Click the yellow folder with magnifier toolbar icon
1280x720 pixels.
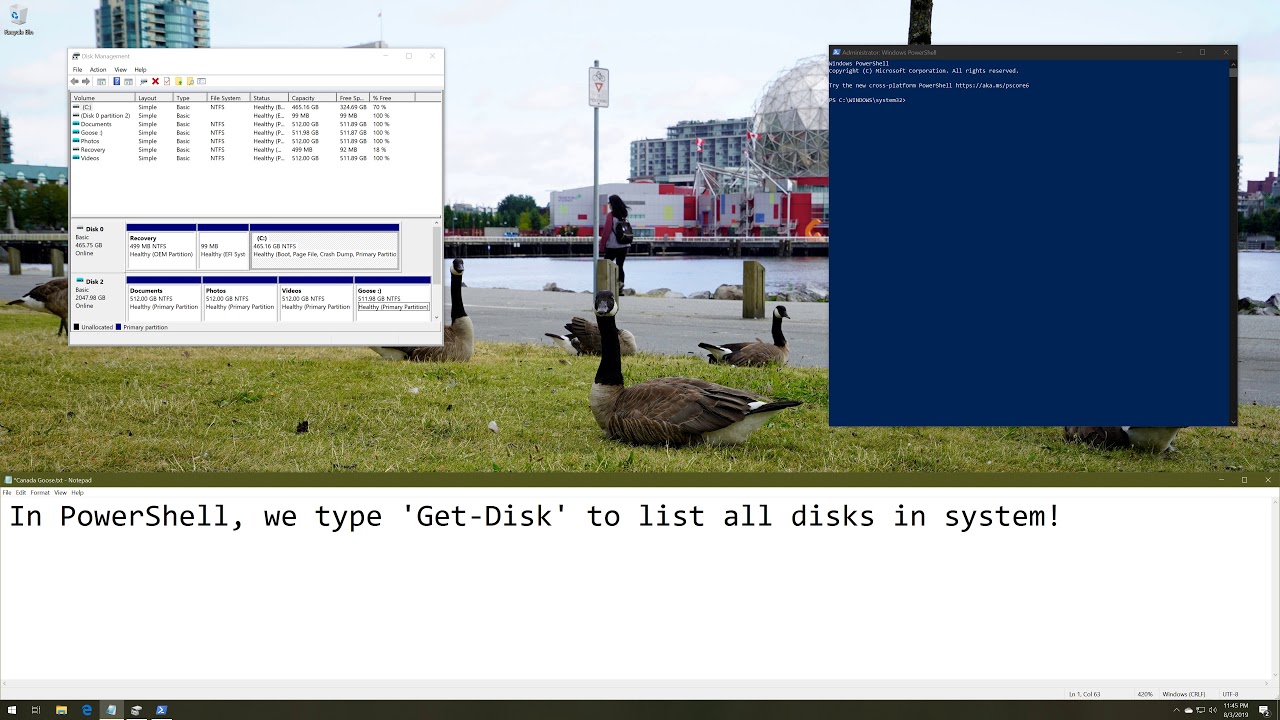click(190, 81)
